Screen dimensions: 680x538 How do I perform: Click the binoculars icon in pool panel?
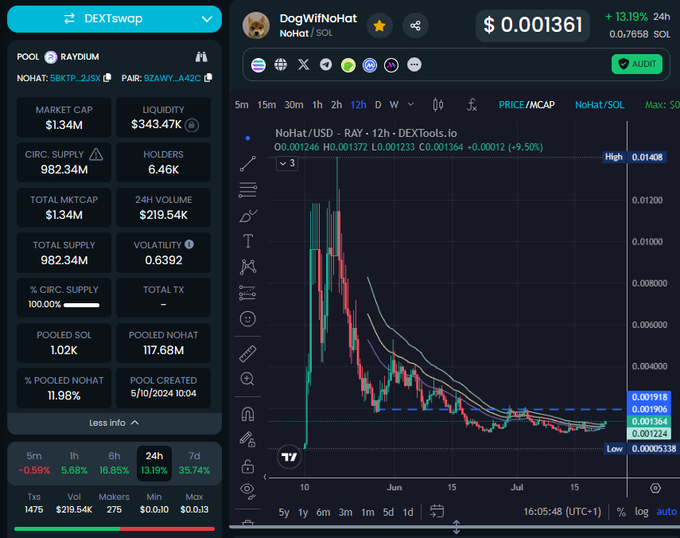tap(201, 57)
